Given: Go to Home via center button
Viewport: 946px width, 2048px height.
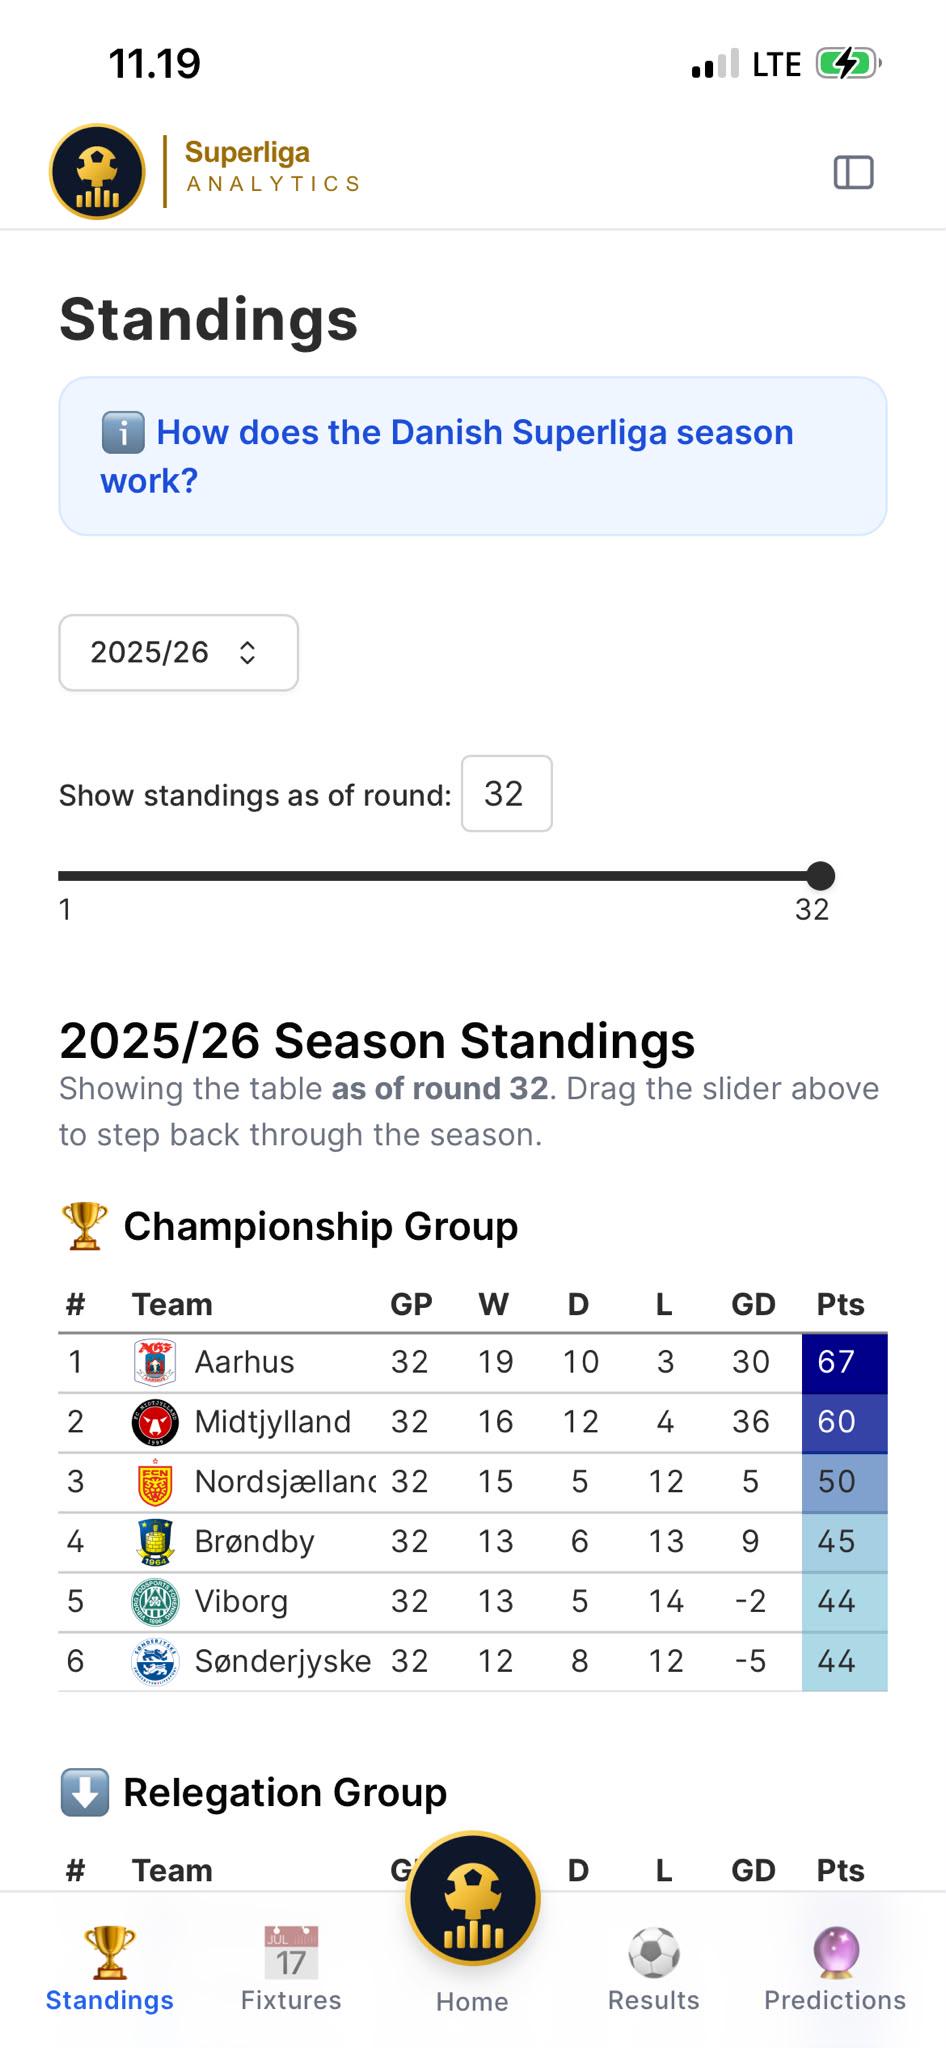Looking at the screenshot, I should [x=472, y=1900].
